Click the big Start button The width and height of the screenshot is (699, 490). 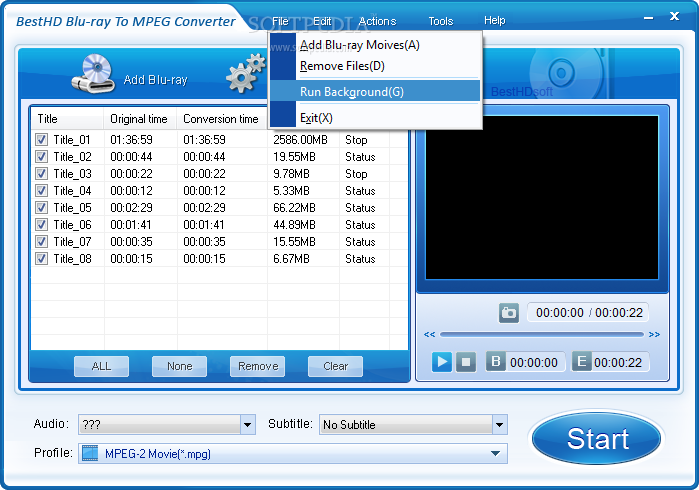[597, 438]
